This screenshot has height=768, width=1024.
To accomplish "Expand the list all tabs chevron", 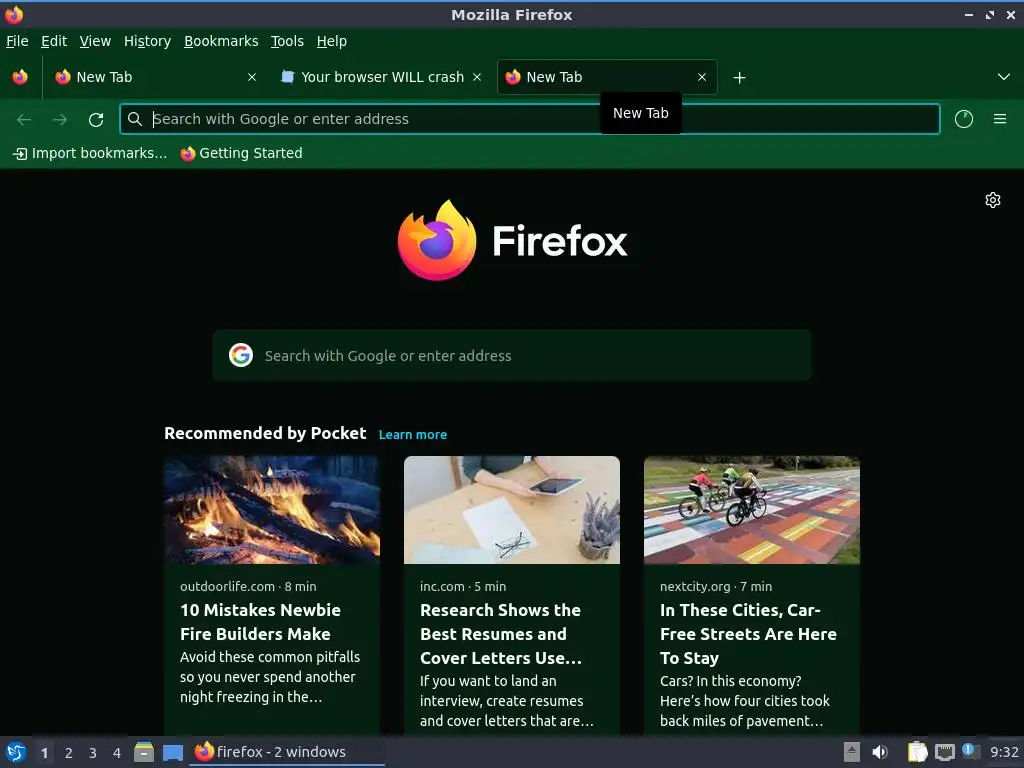I will 1004,77.
